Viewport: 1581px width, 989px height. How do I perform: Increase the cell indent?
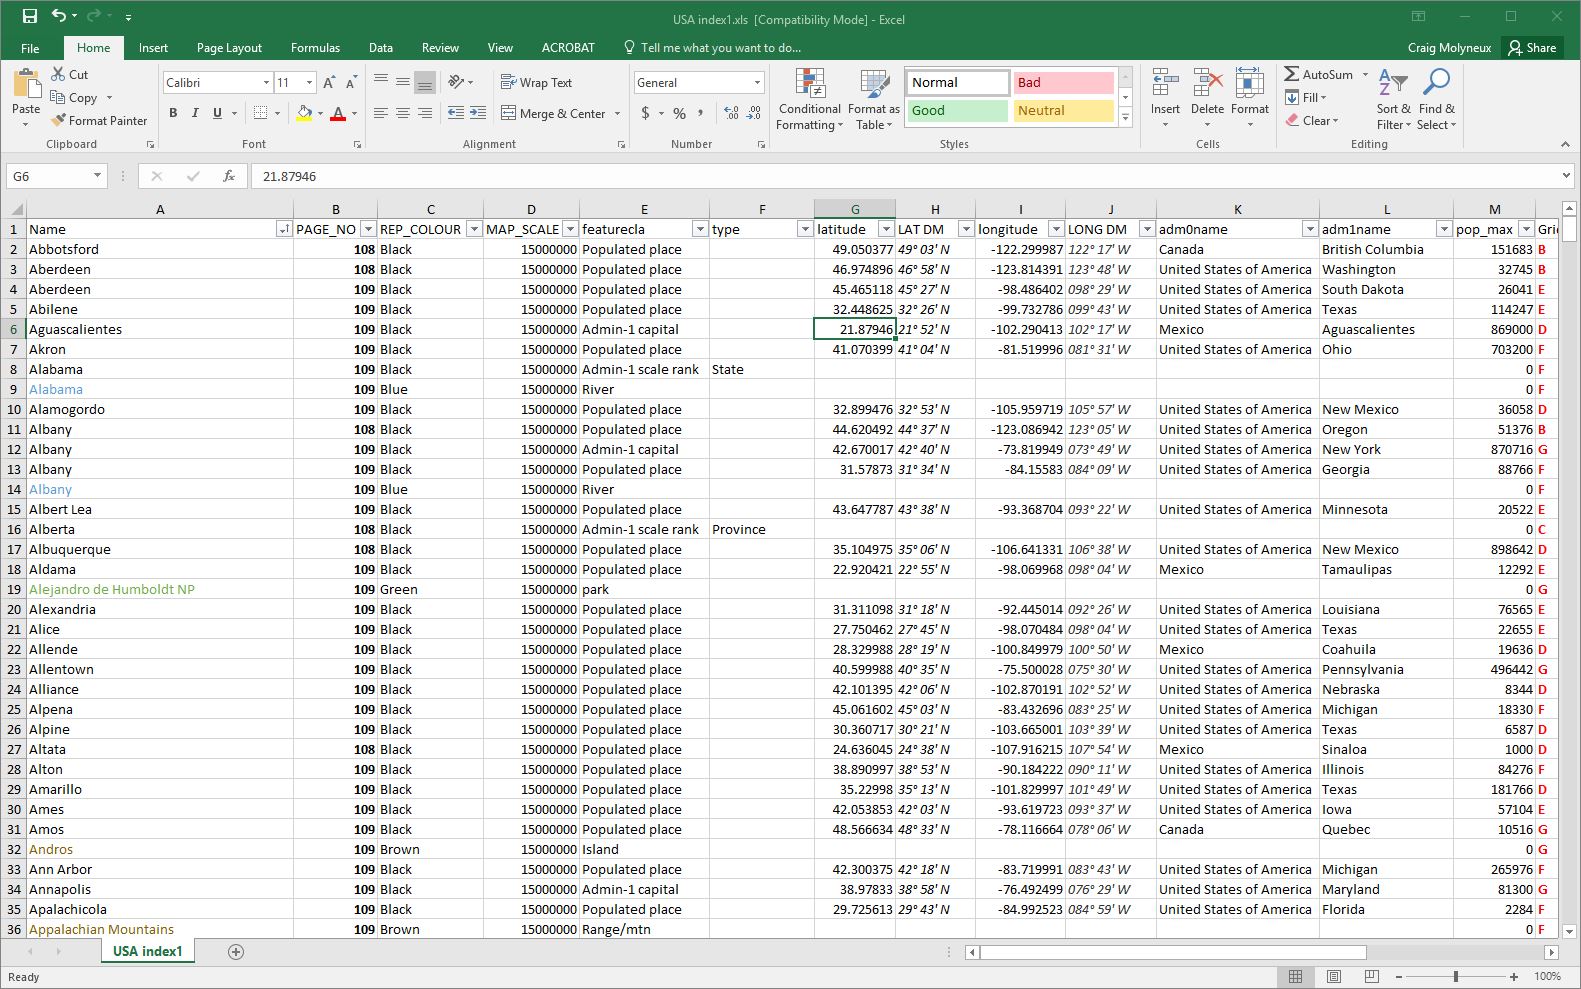pyautogui.click(x=478, y=113)
